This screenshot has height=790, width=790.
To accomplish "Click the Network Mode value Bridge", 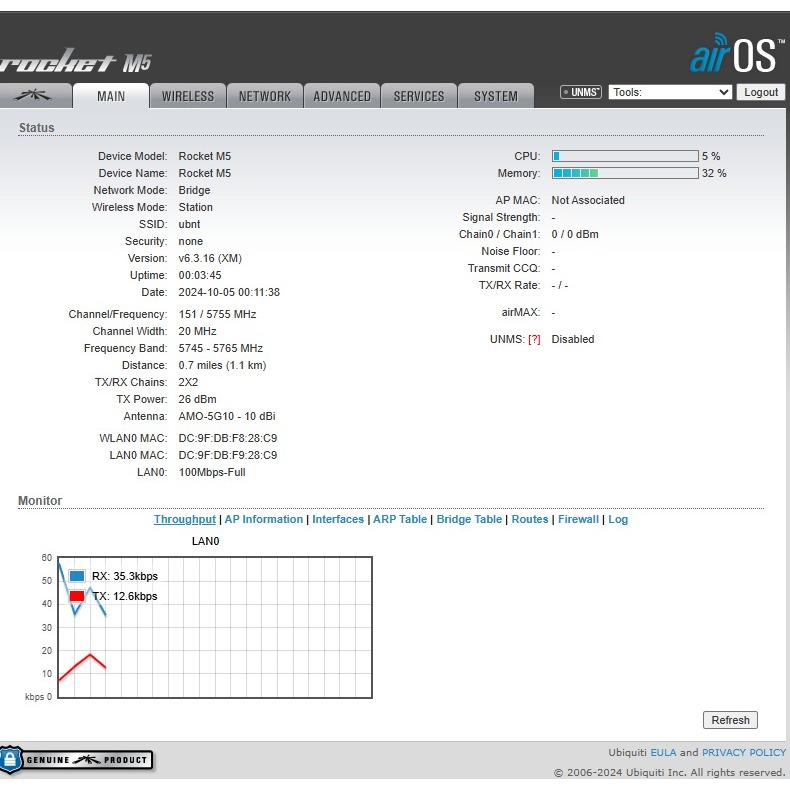I will click(x=194, y=190).
